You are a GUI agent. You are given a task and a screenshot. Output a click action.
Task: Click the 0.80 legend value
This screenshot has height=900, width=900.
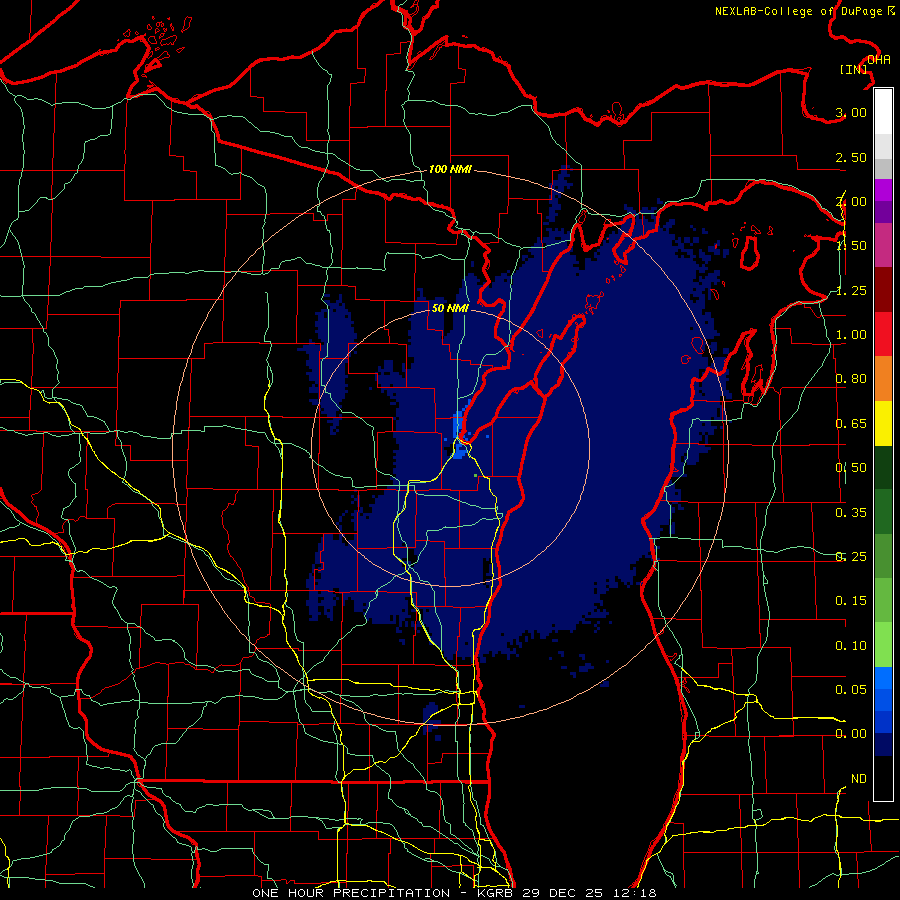(851, 379)
